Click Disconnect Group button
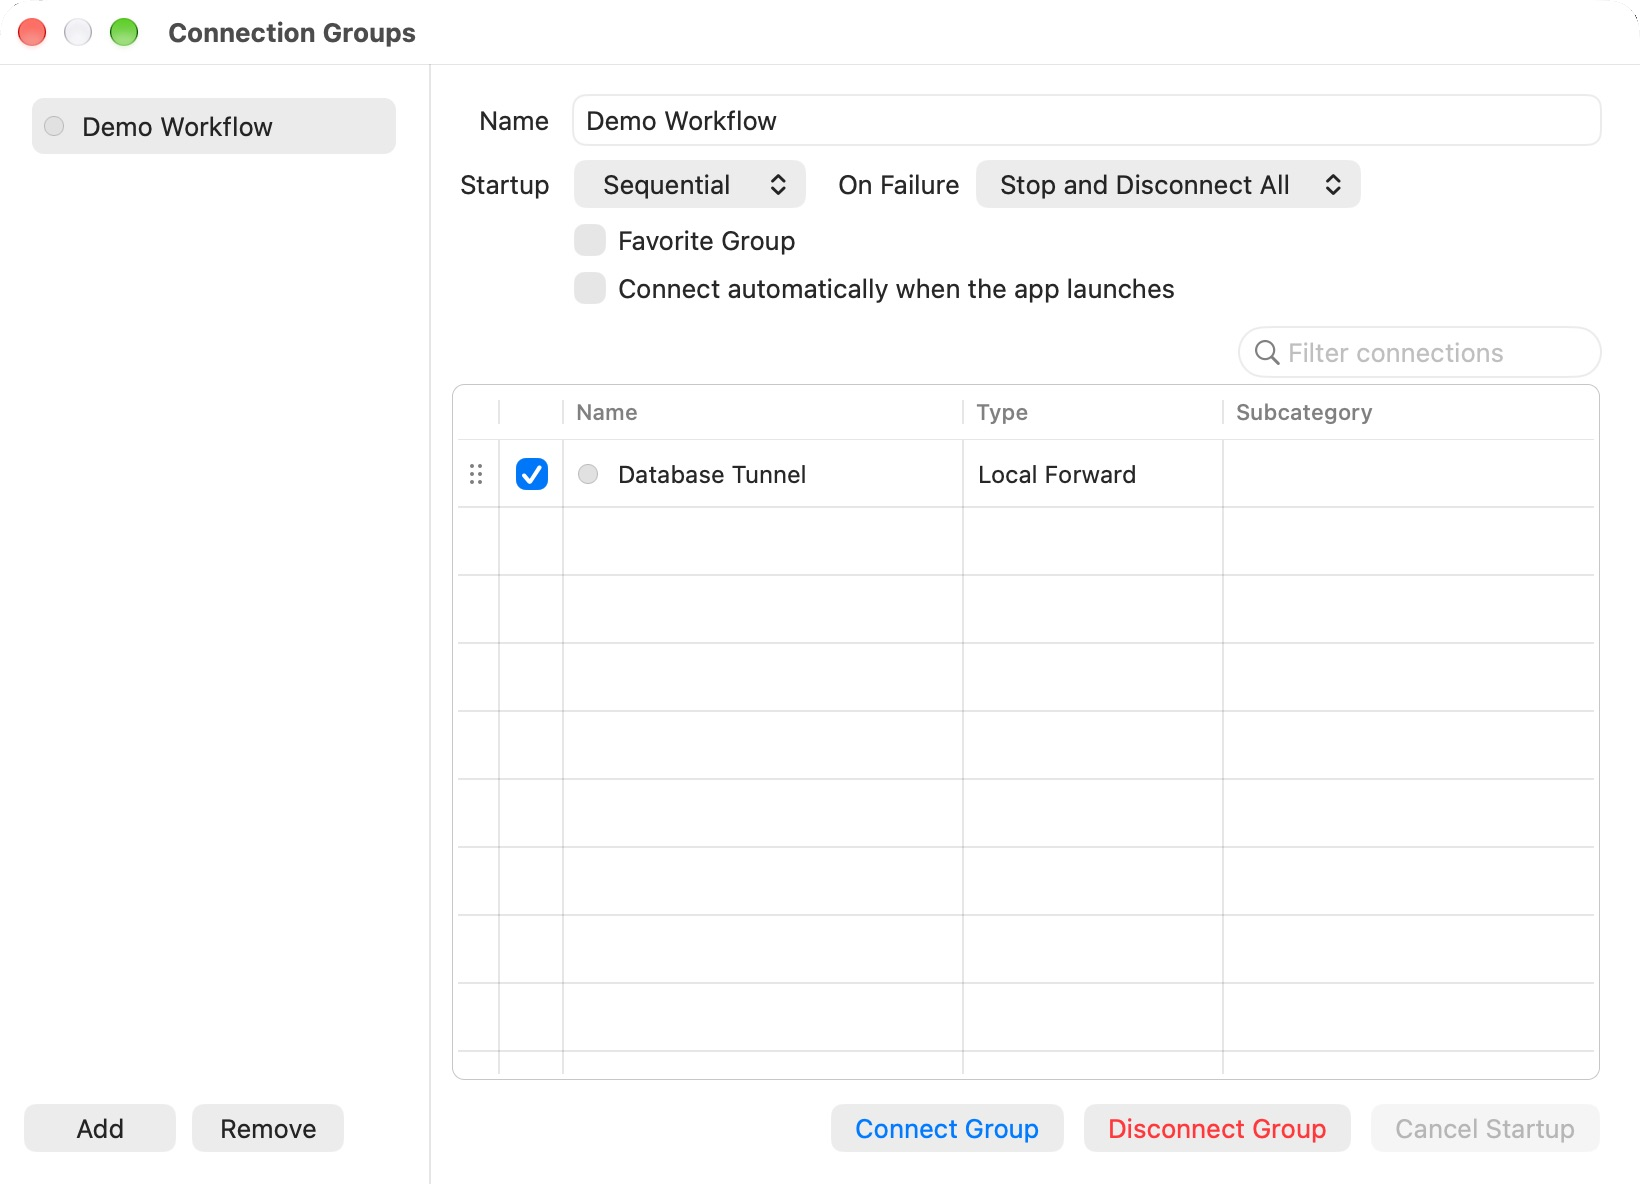This screenshot has height=1184, width=1640. 1217,1128
